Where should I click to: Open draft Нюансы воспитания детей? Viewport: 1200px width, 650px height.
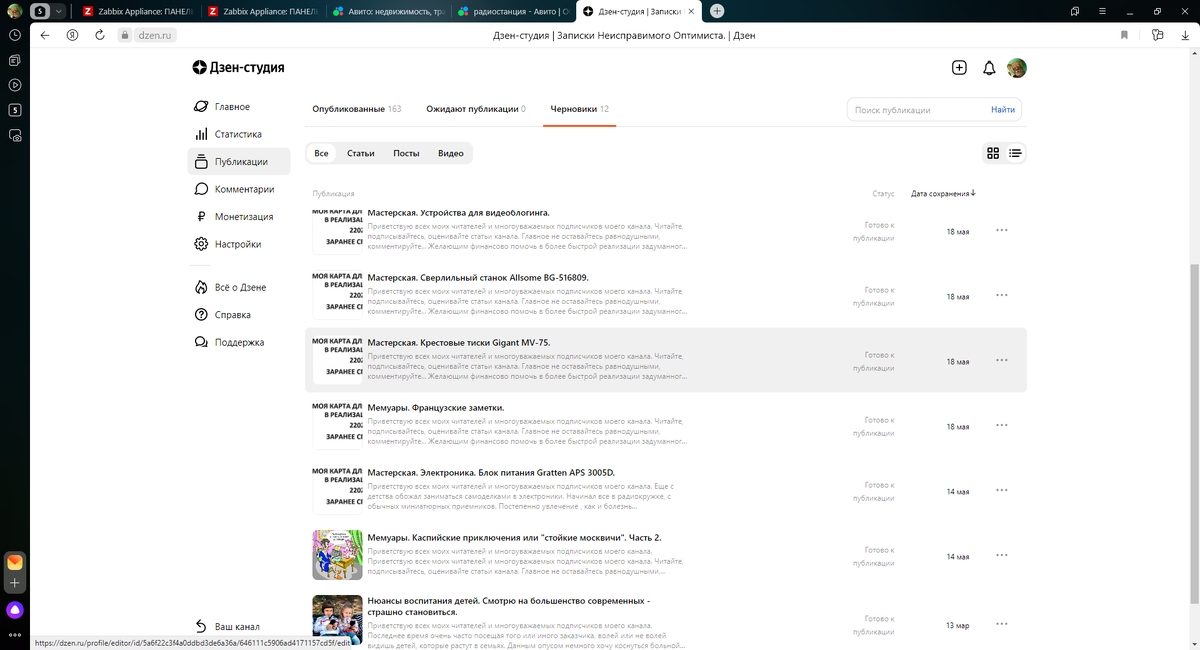pyautogui.click(x=509, y=606)
